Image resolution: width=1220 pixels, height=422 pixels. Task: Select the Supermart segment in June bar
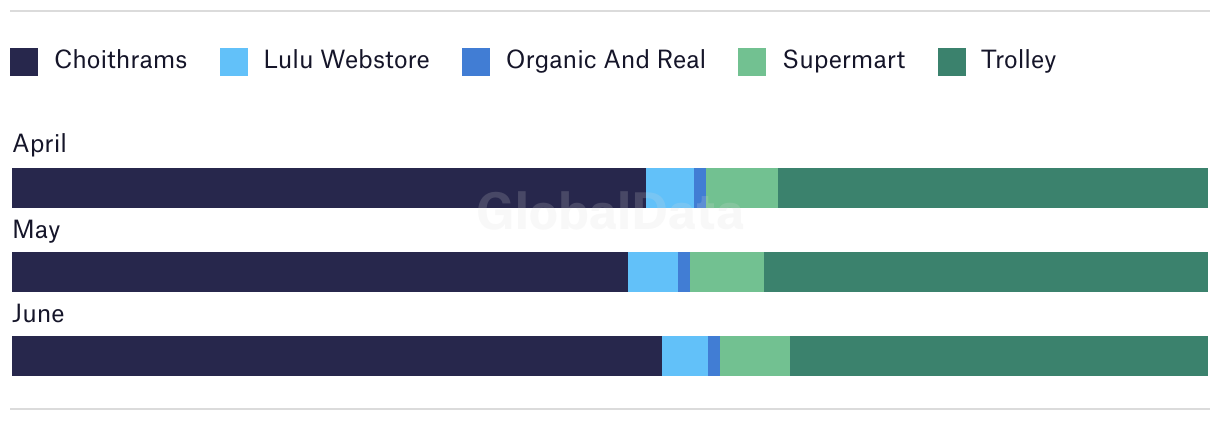click(755, 356)
